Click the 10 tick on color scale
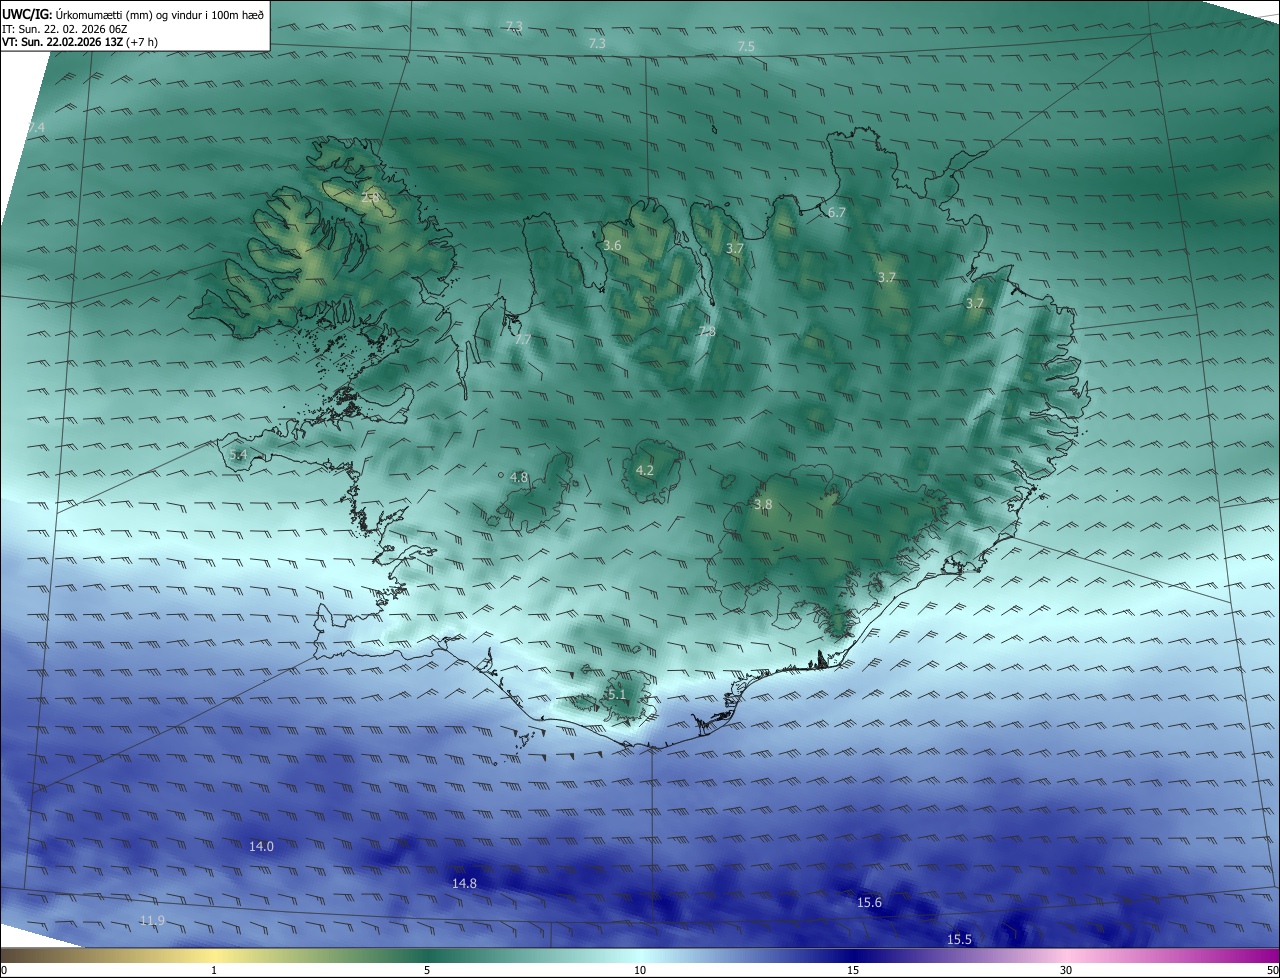 (640, 971)
